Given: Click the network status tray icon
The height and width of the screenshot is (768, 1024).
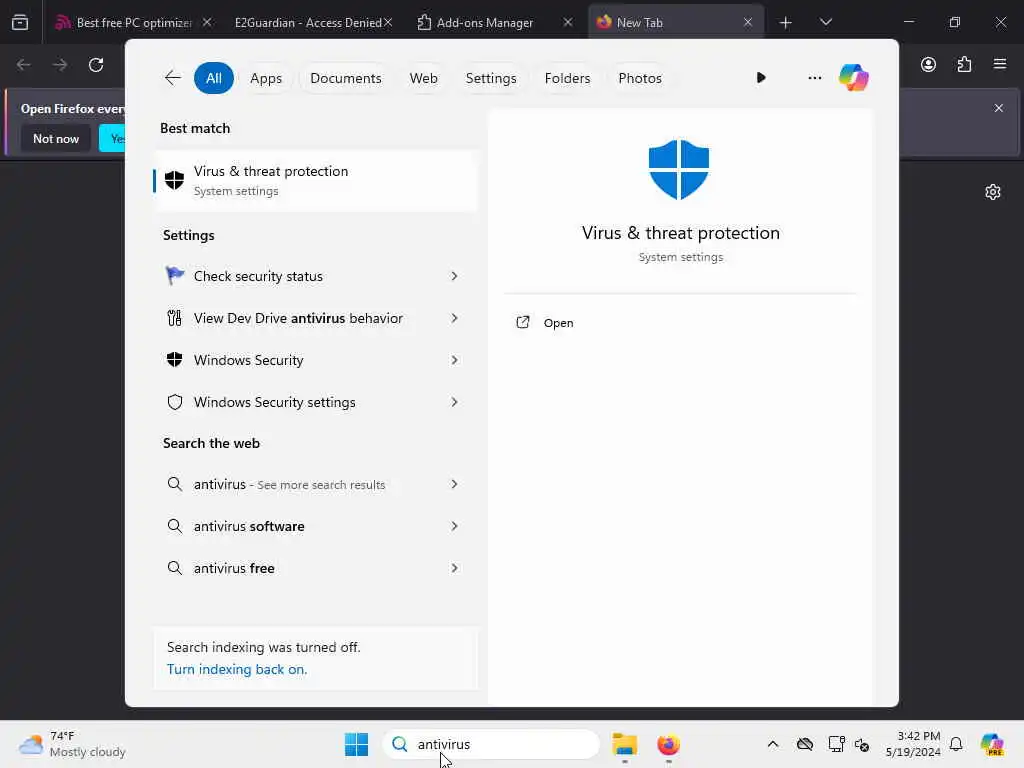Looking at the screenshot, I should click(836, 744).
